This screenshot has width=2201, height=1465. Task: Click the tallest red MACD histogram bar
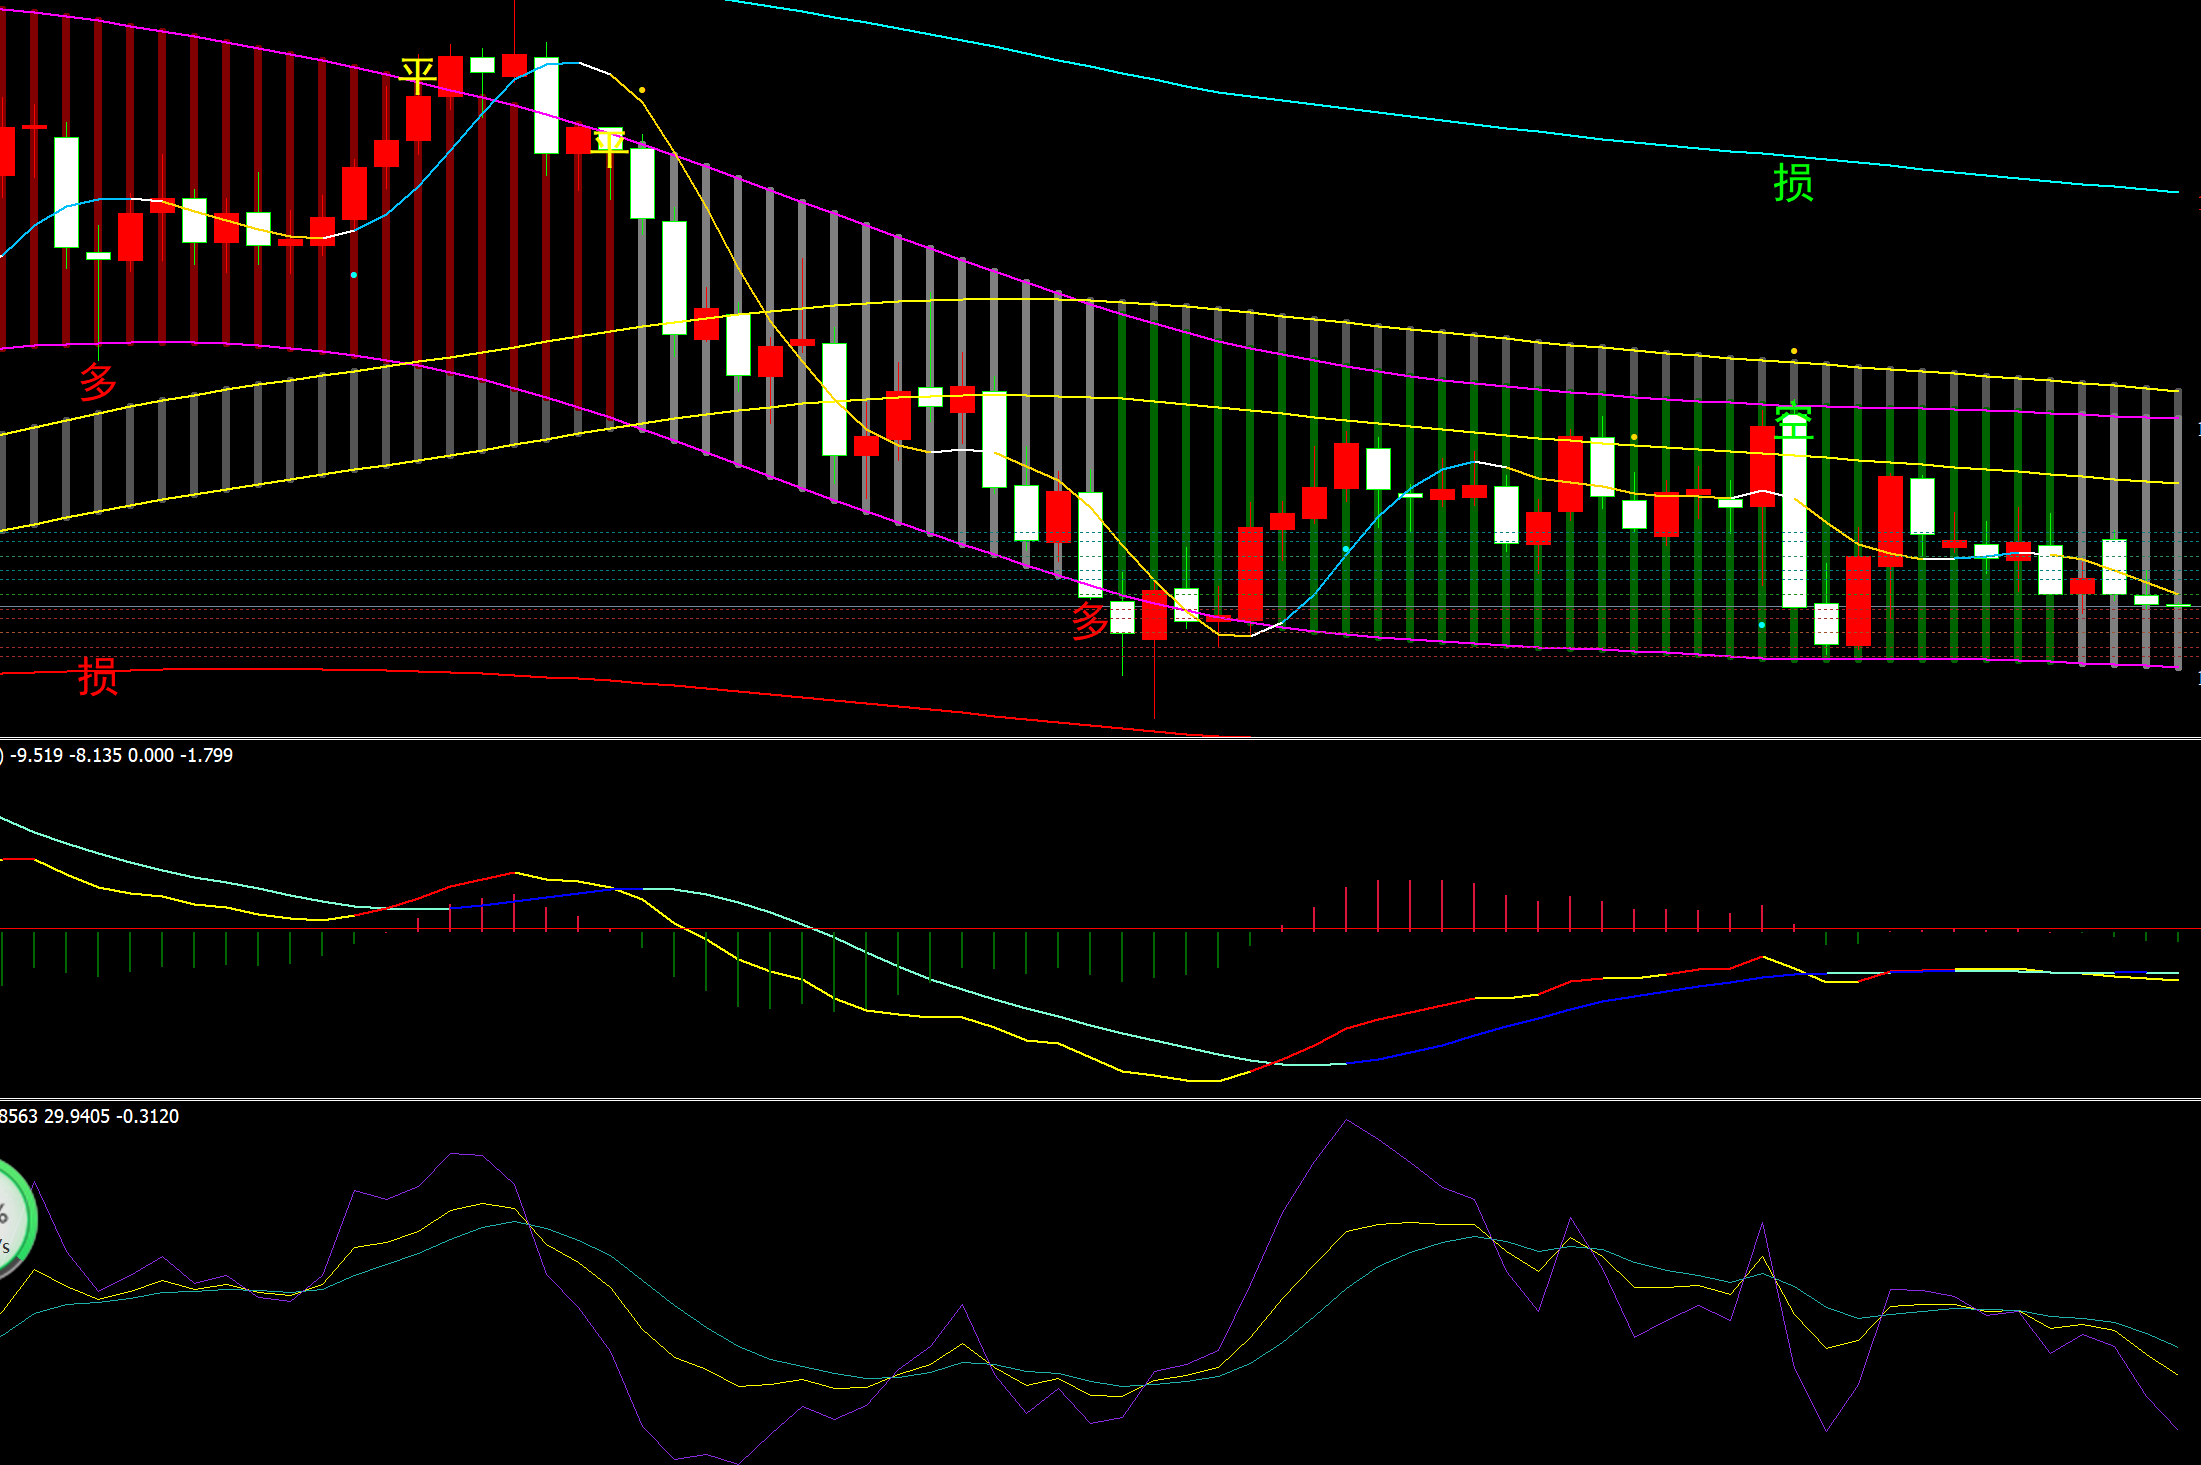tap(1410, 905)
